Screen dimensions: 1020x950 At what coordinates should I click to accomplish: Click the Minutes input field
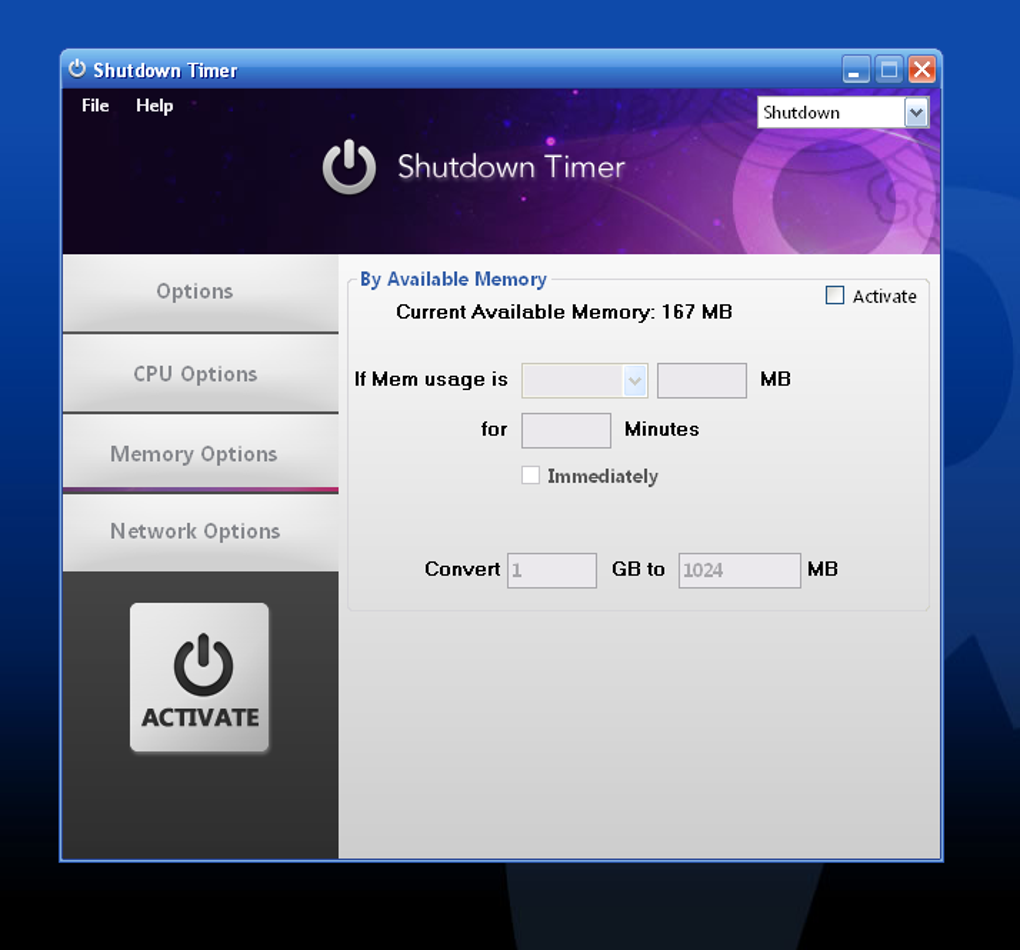pos(566,430)
